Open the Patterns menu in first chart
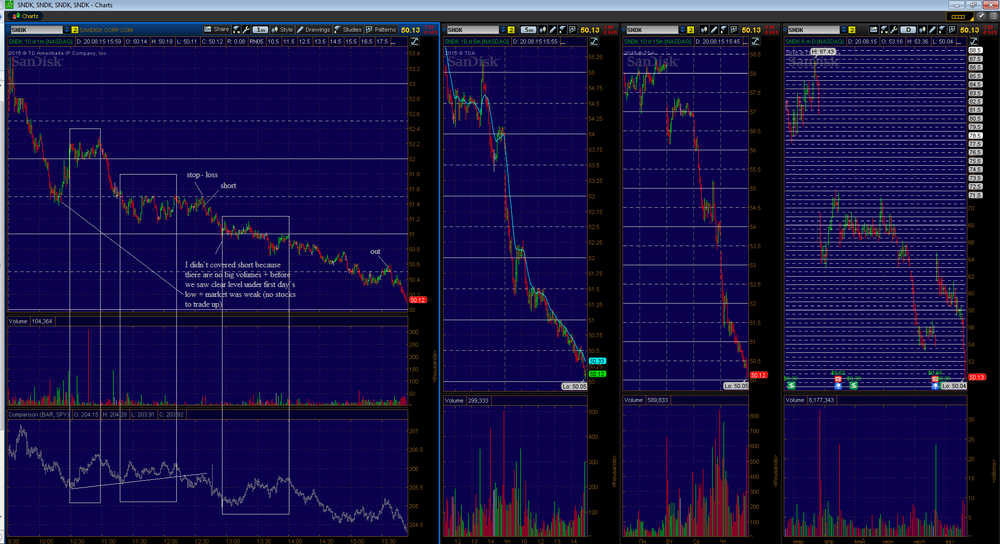The height and width of the screenshot is (544, 1000). coord(380,29)
